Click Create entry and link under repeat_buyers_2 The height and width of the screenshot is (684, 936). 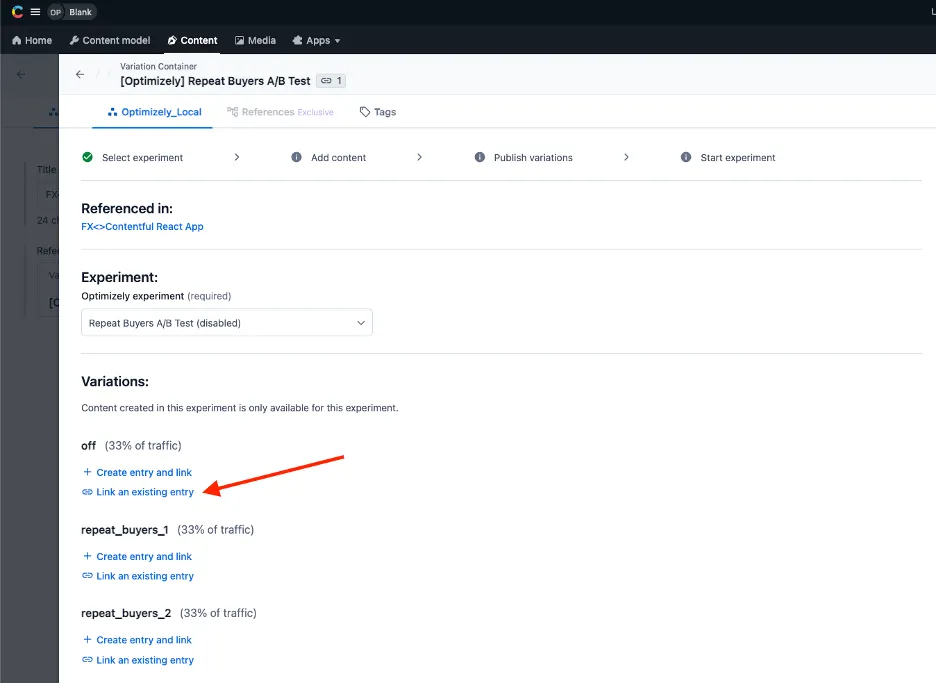[137, 640]
